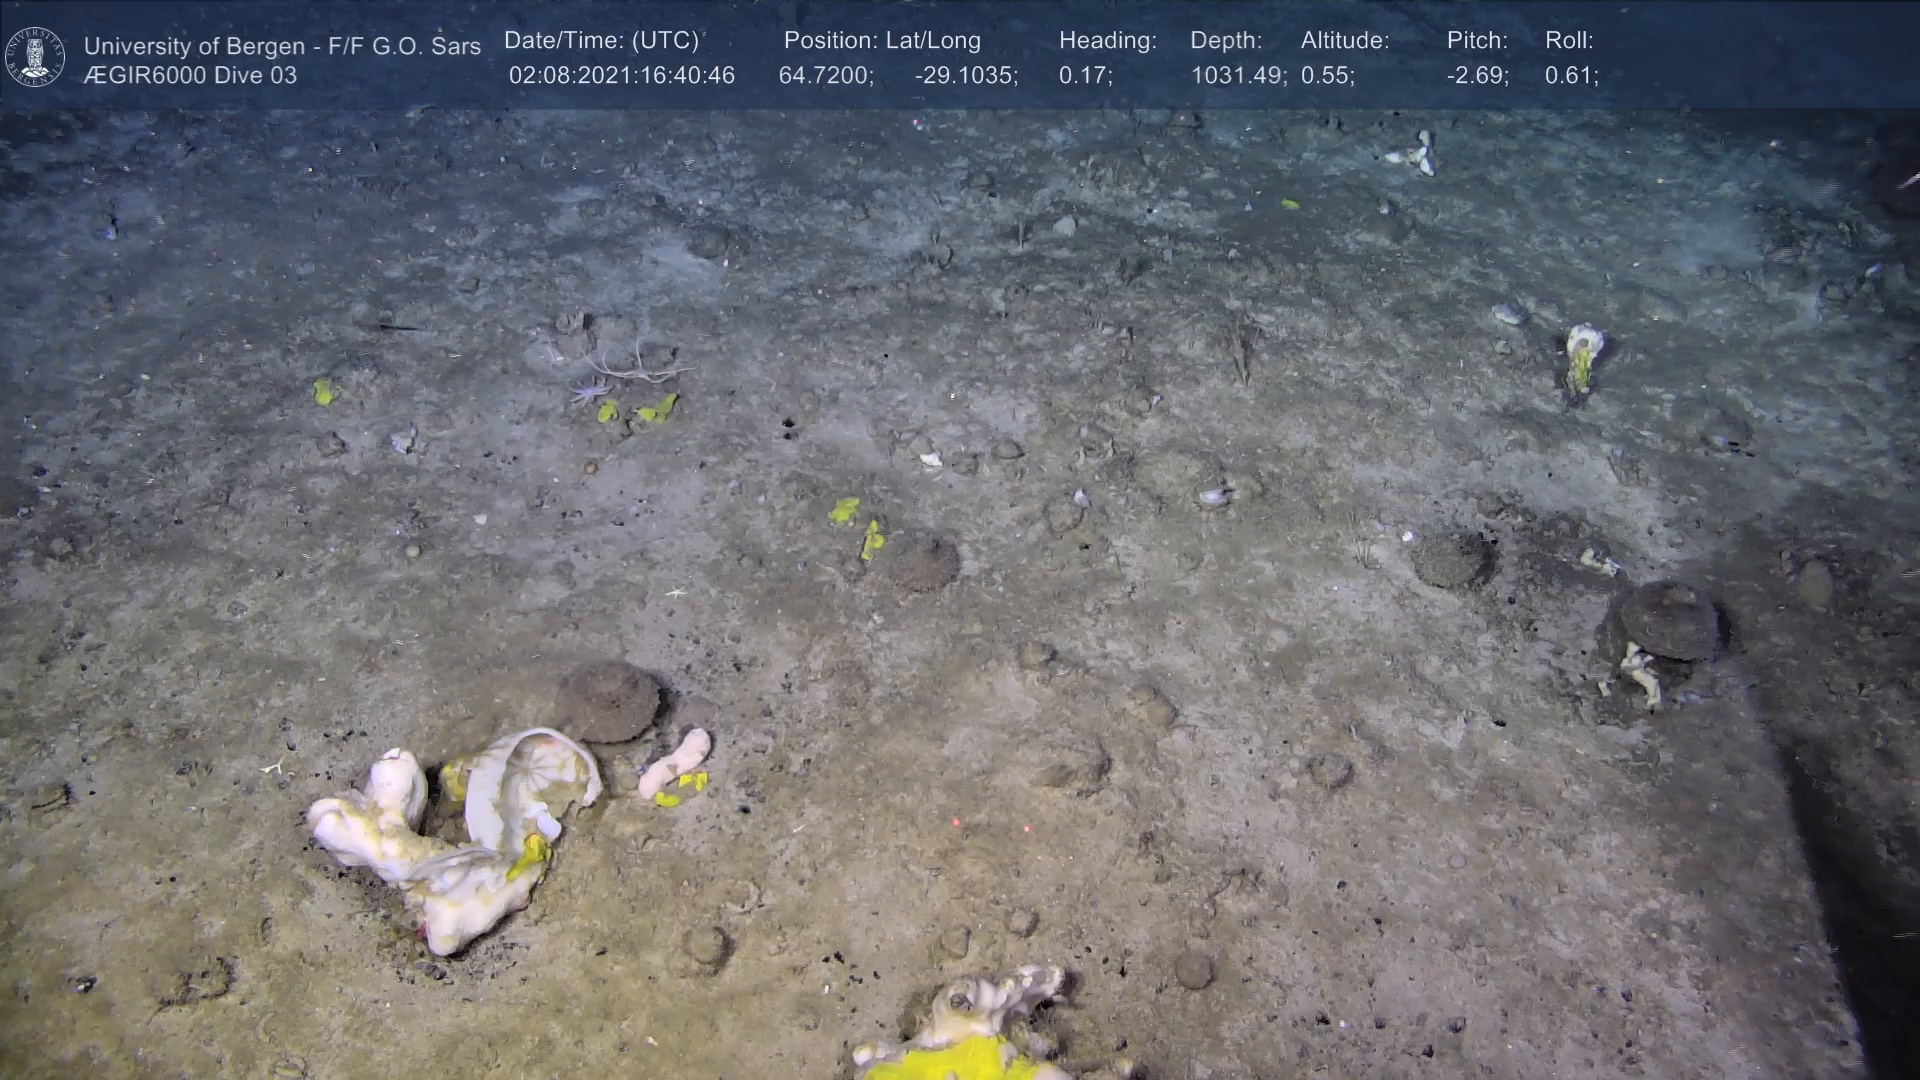Click the 'University of Bergen - F/F G.O. Sars' text

click(282, 46)
